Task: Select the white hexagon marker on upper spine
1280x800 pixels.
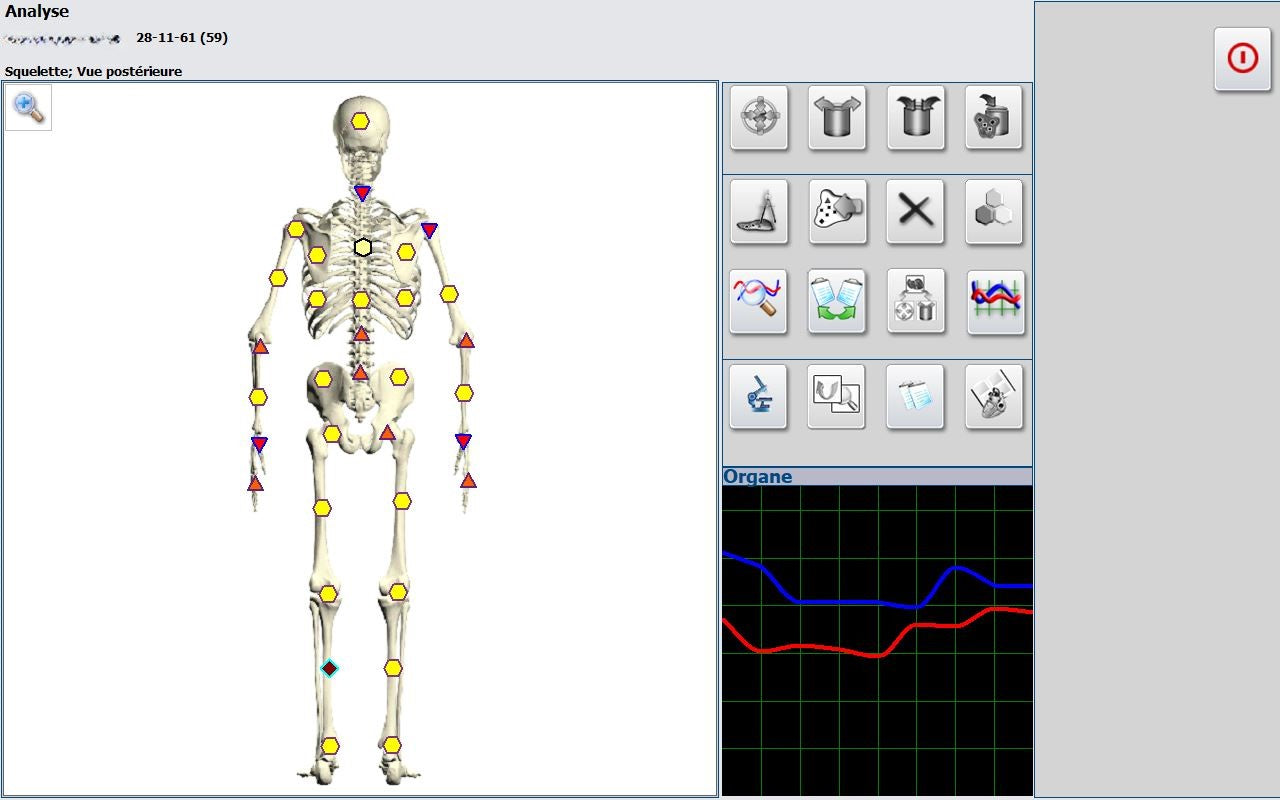Action: pos(363,247)
